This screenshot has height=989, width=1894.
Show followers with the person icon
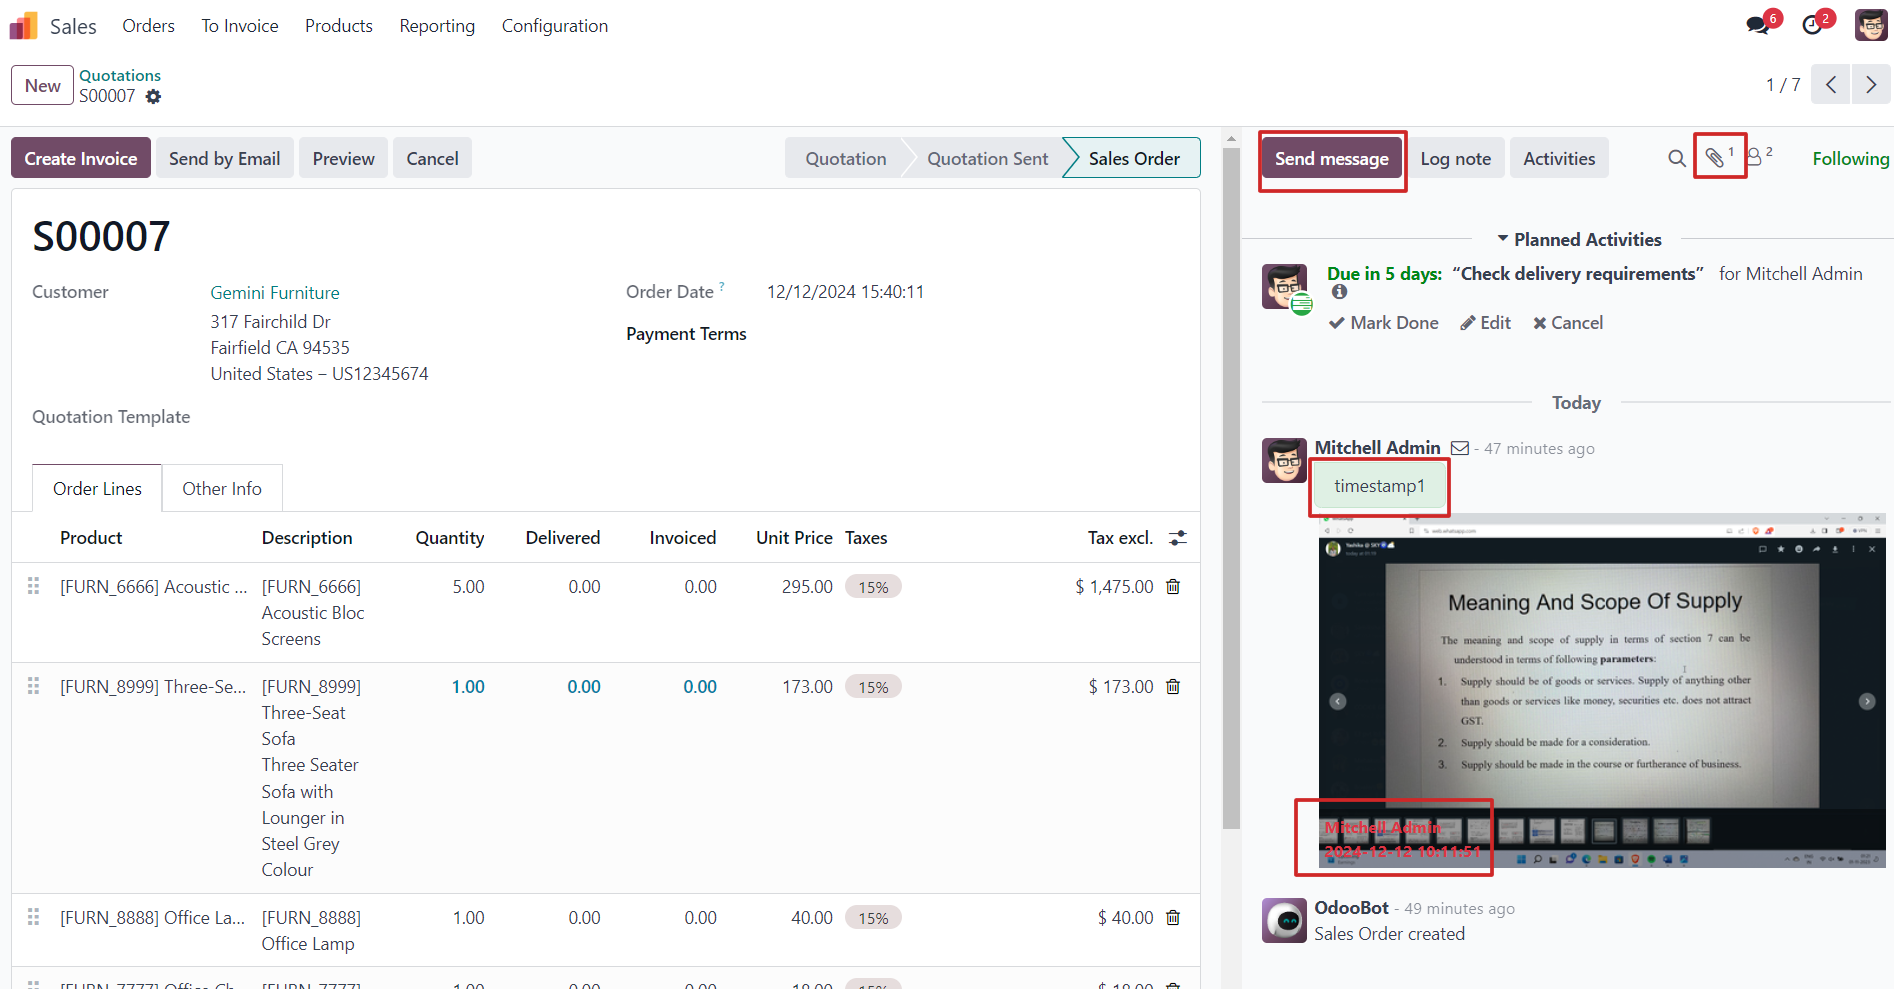pyautogui.click(x=1754, y=158)
